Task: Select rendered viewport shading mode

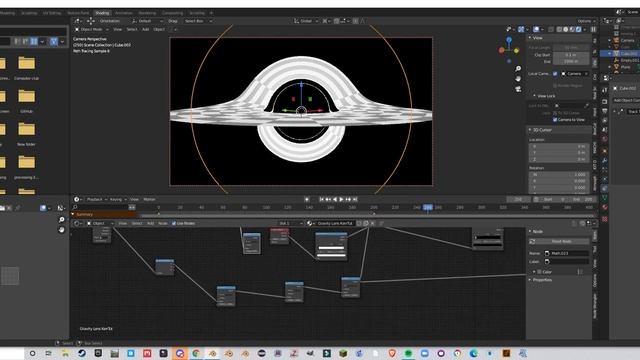Action: click(x=578, y=29)
